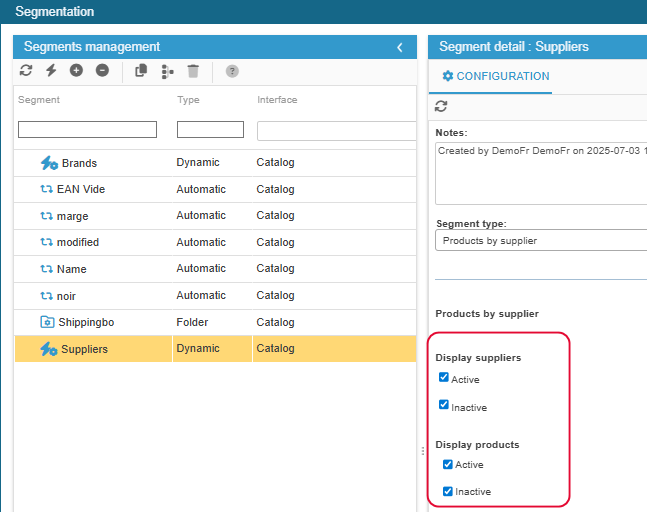The height and width of the screenshot is (512, 647).
Task: Click the panel splitter handle dots
Action: [x=423, y=451]
